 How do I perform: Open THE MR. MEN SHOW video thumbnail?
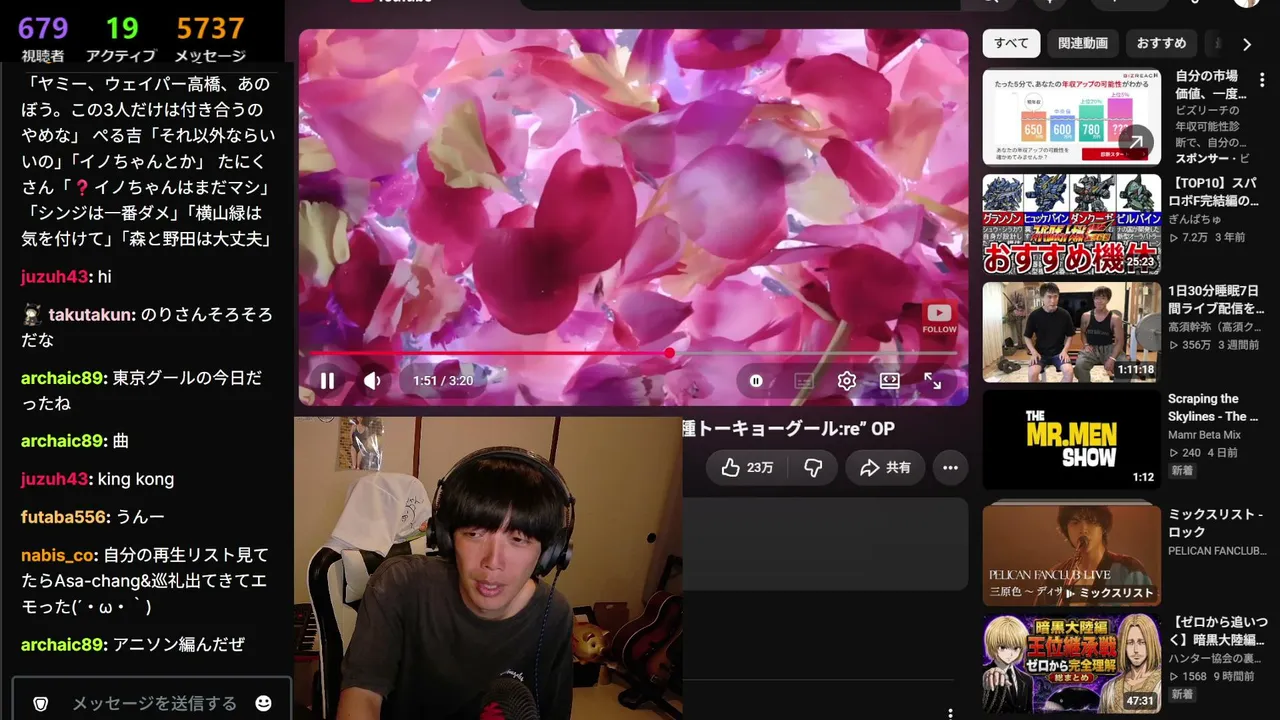coord(1071,440)
